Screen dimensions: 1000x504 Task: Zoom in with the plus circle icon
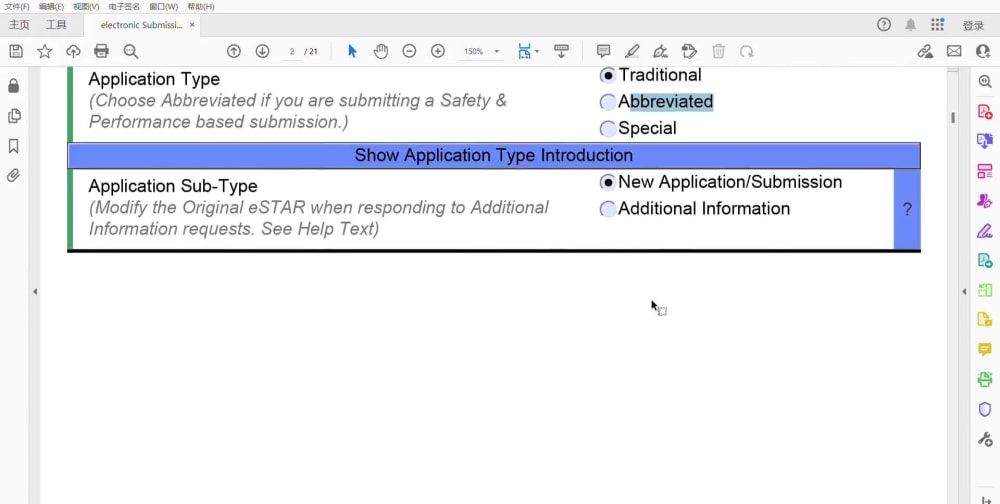438,51
